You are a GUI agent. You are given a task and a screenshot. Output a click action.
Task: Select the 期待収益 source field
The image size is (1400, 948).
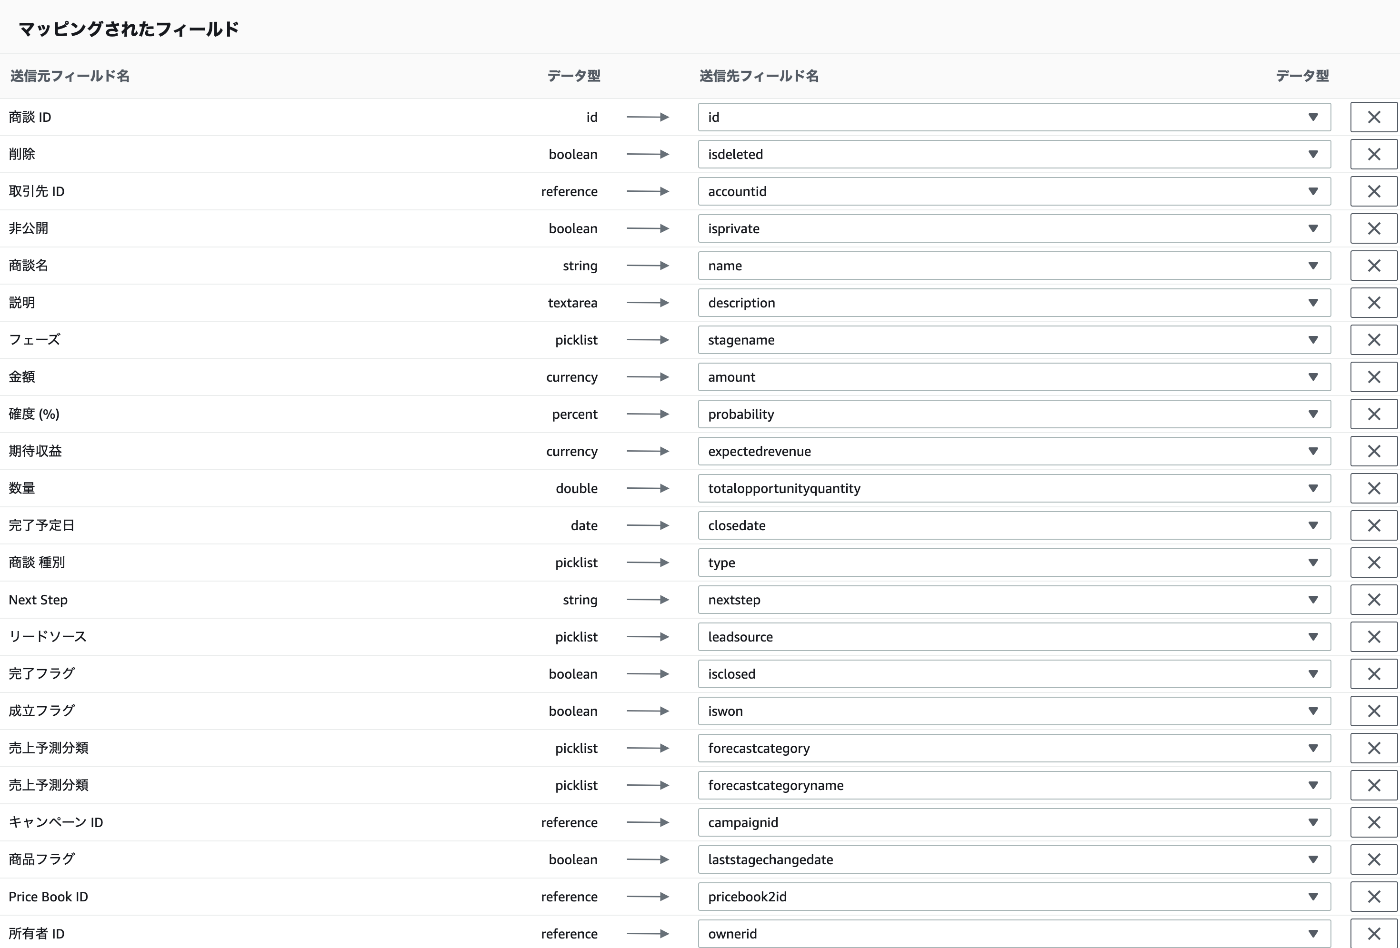(35, 451)
